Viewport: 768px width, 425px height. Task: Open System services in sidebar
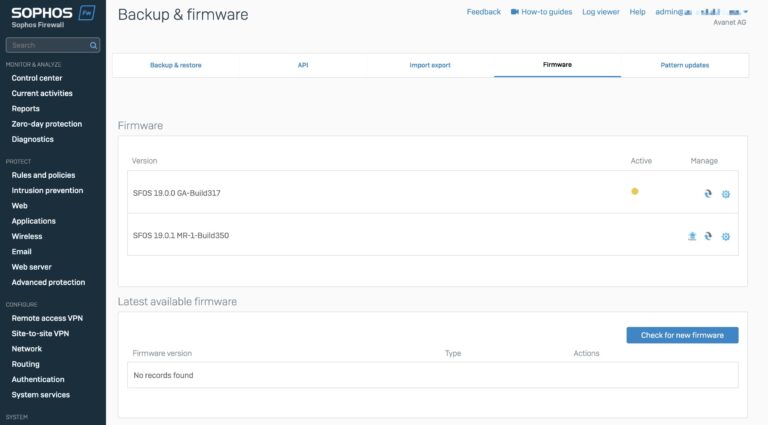pyautogui.click(x=41, y=395)
